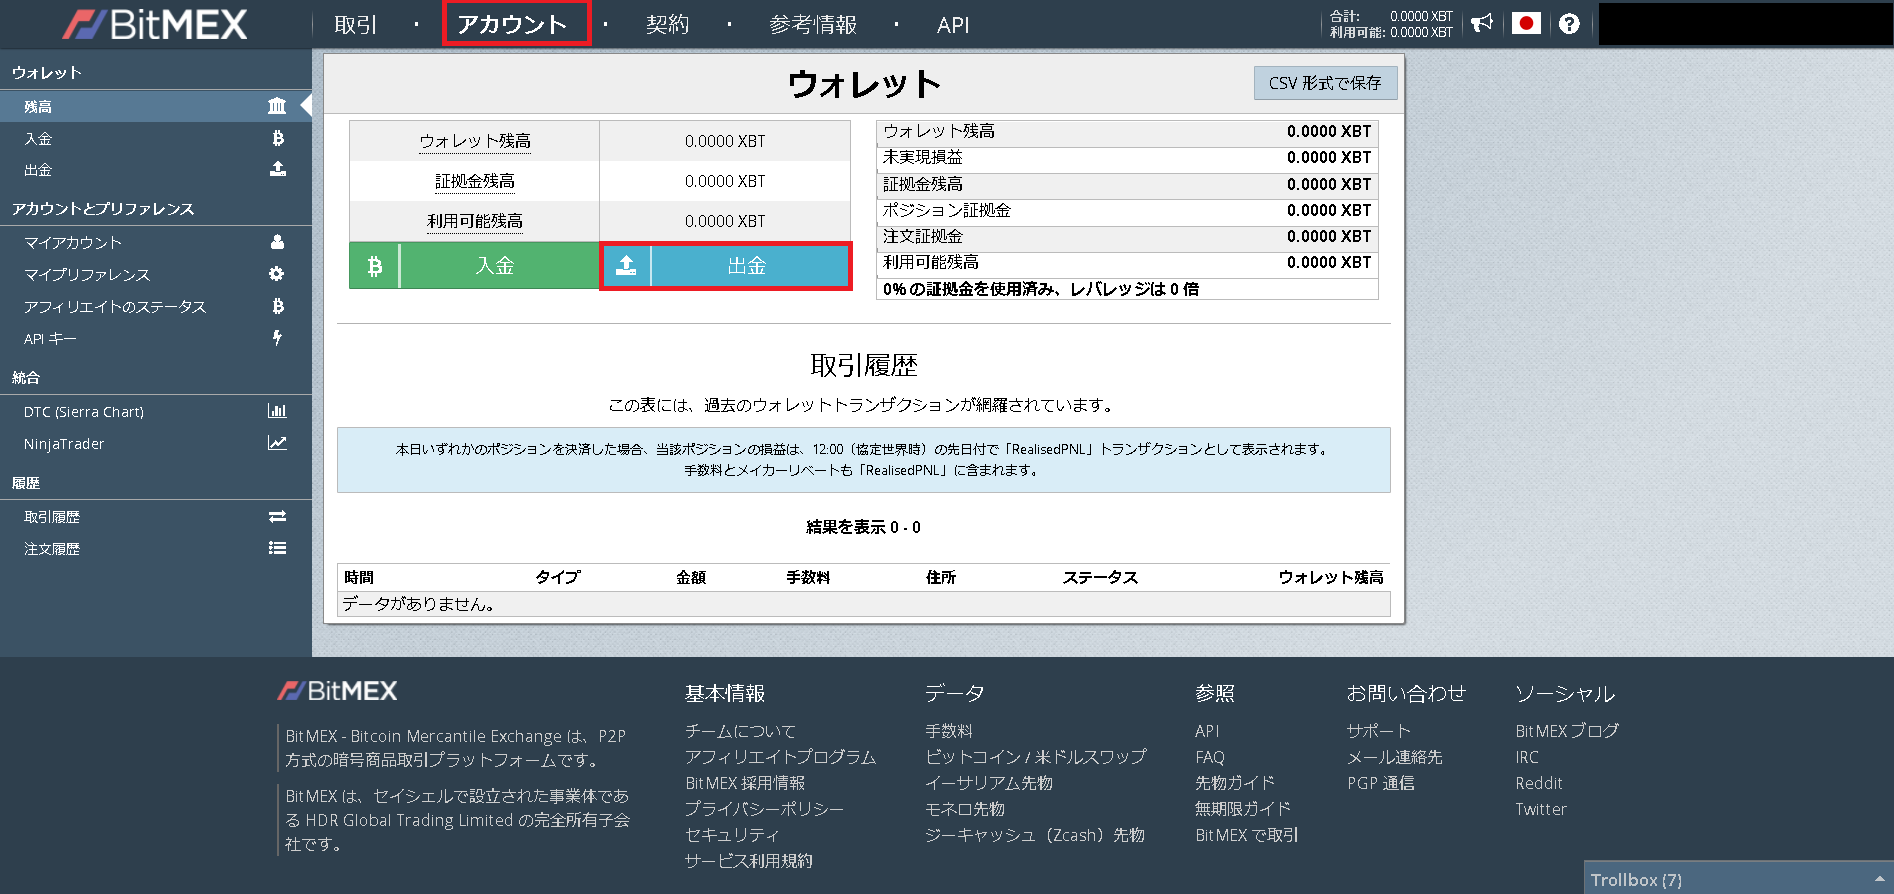Click the bitcoin icon beside 入金 in sidebar
The image size is (1894, 894).
(277, 138)
